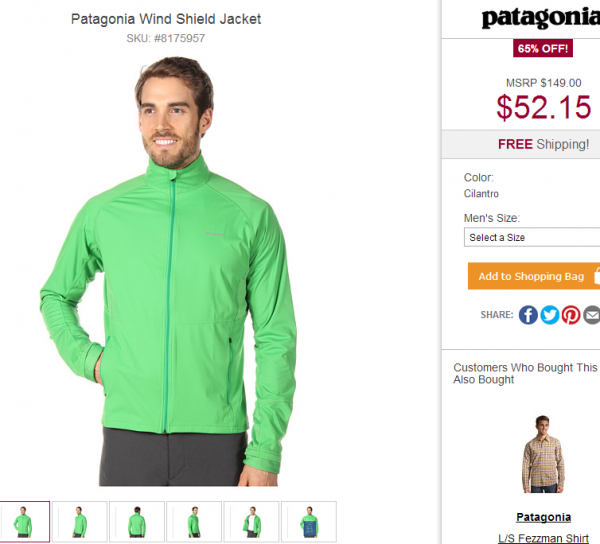Pin the jacket with Pinterest icon
This screenshot has width=600, height=544.
point(571,315)
